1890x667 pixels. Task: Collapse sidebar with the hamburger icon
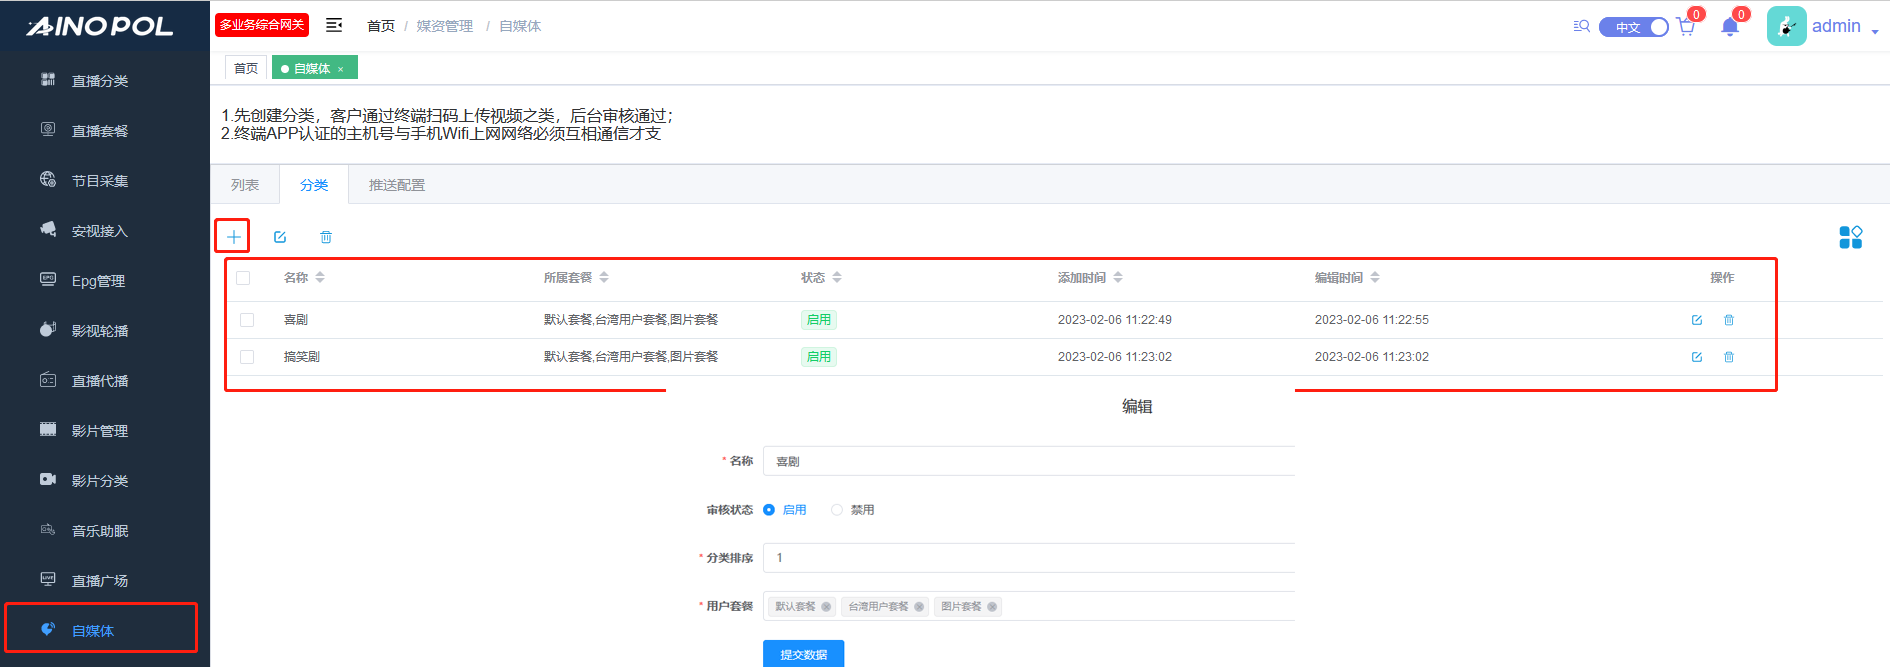[334, 25]
